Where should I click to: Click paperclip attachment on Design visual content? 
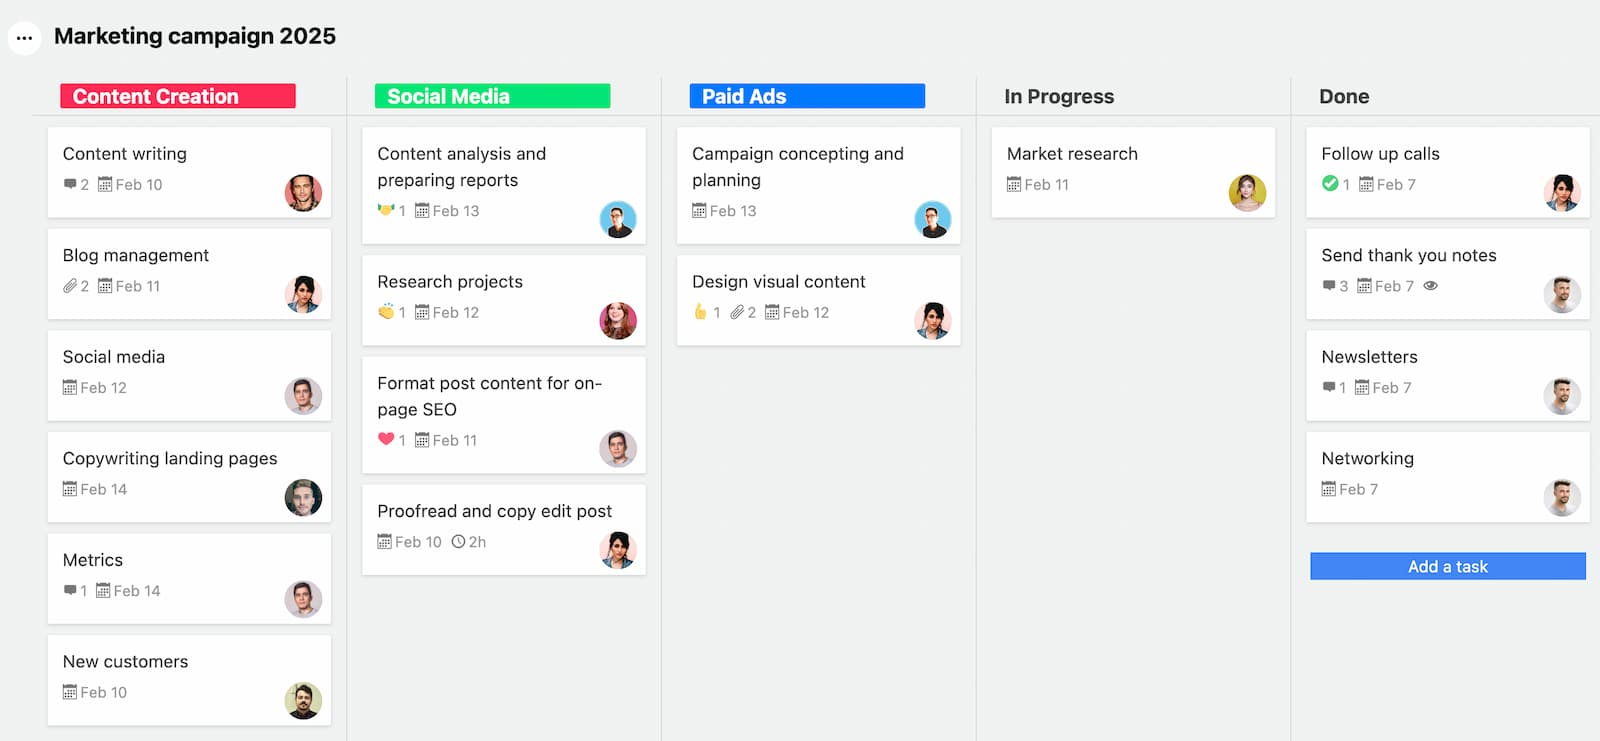point(737,312)
